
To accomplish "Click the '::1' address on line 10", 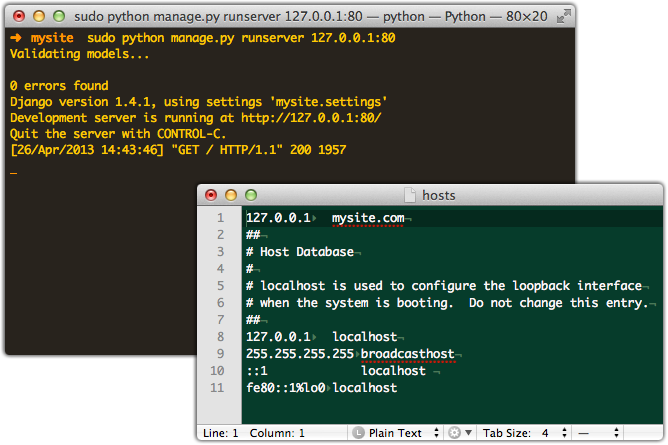I will tap(257, 371).
